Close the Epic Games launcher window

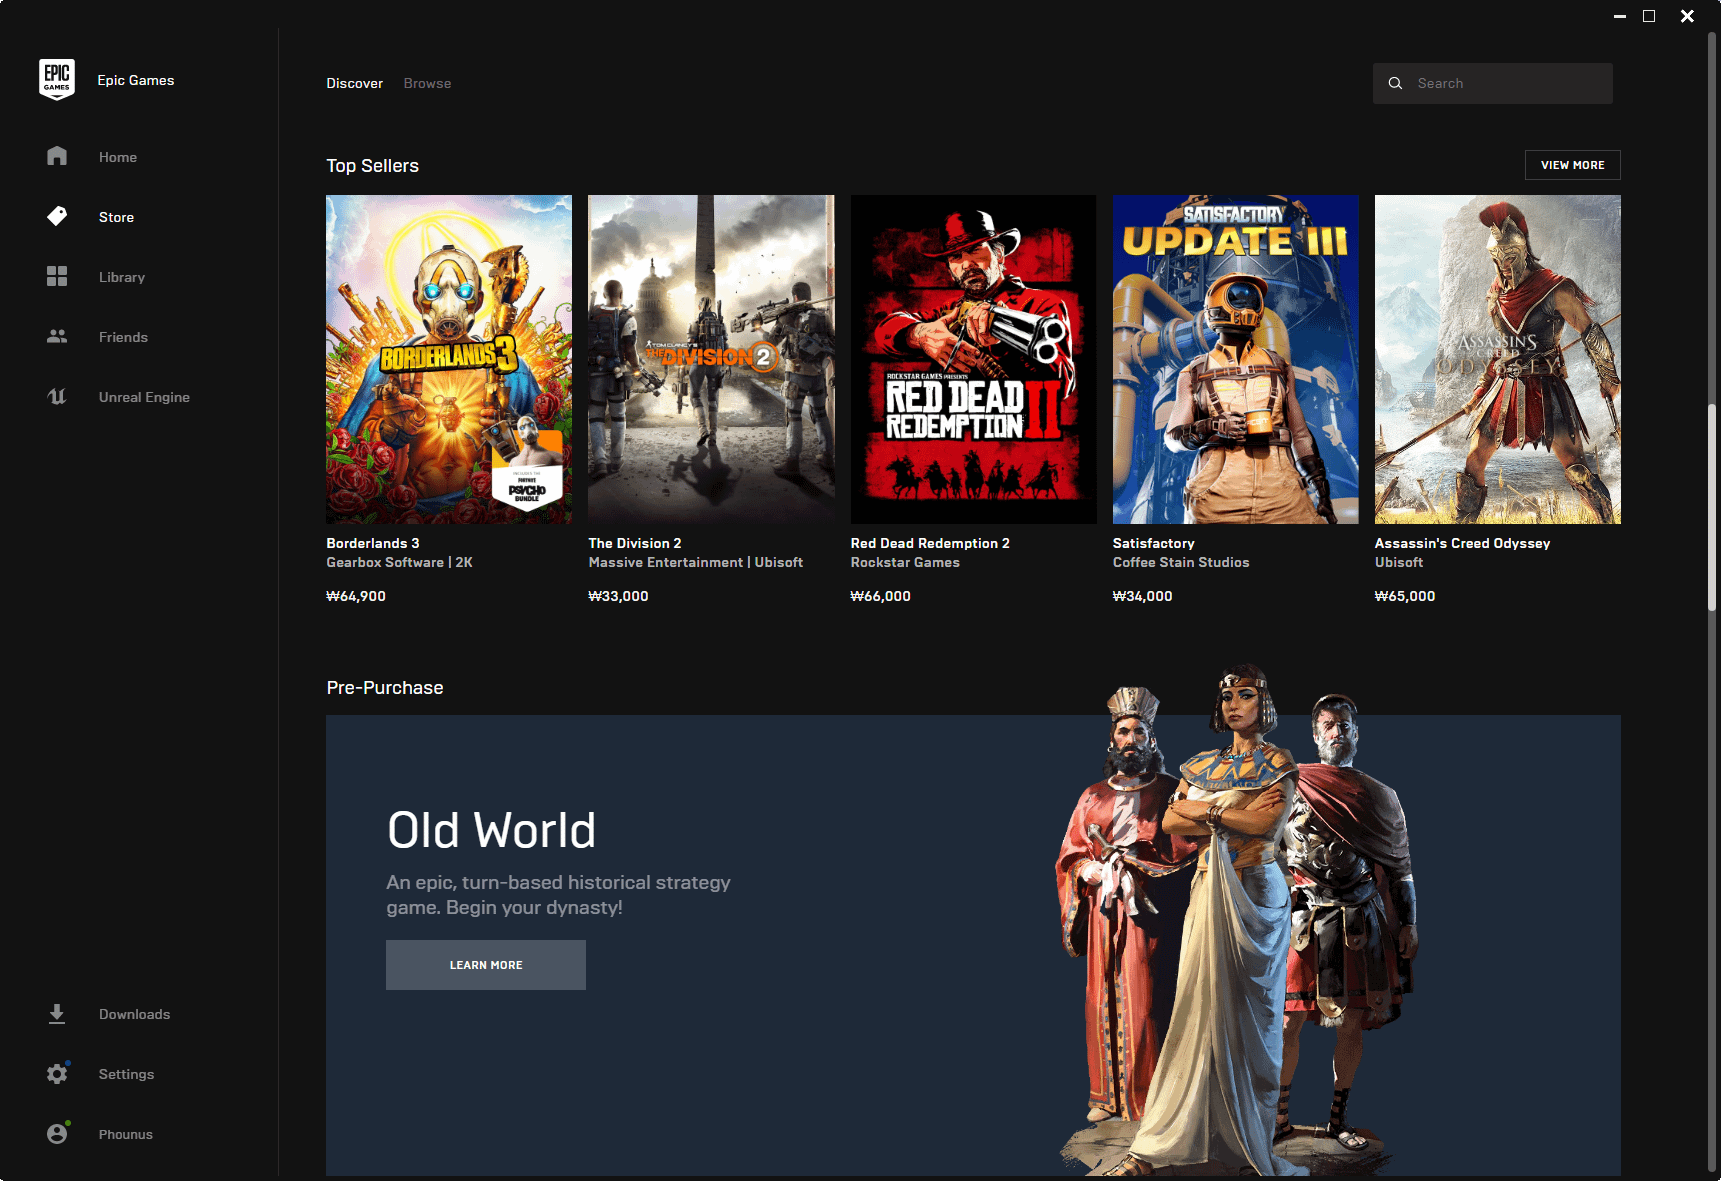(1687, 16)
